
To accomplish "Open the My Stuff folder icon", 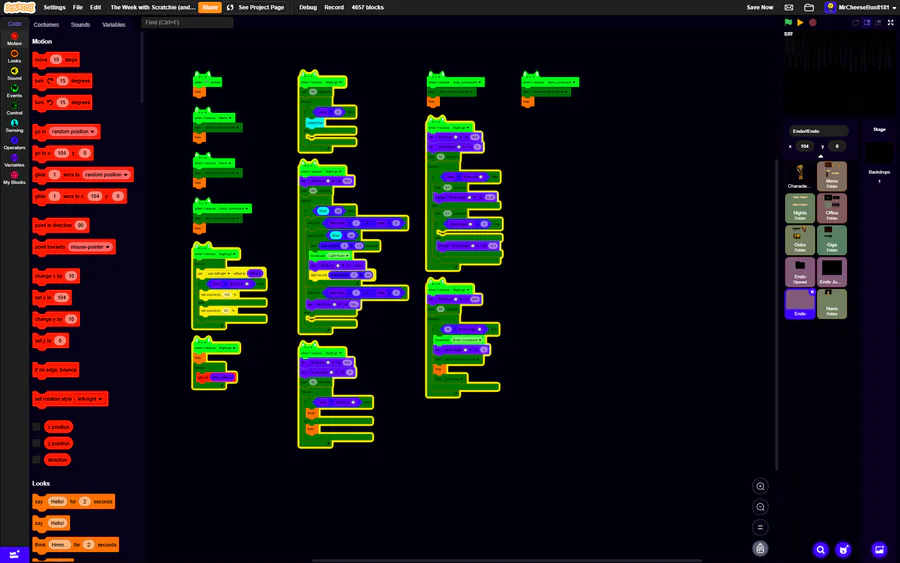I will click(809, 7).
